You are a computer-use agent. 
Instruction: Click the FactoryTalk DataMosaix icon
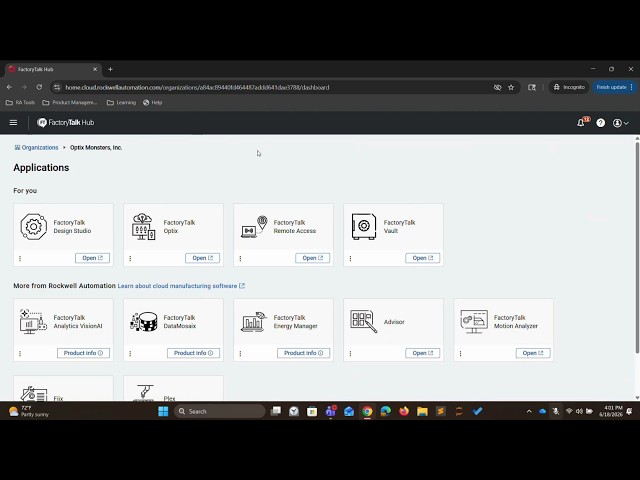click(x=144, y=322)
